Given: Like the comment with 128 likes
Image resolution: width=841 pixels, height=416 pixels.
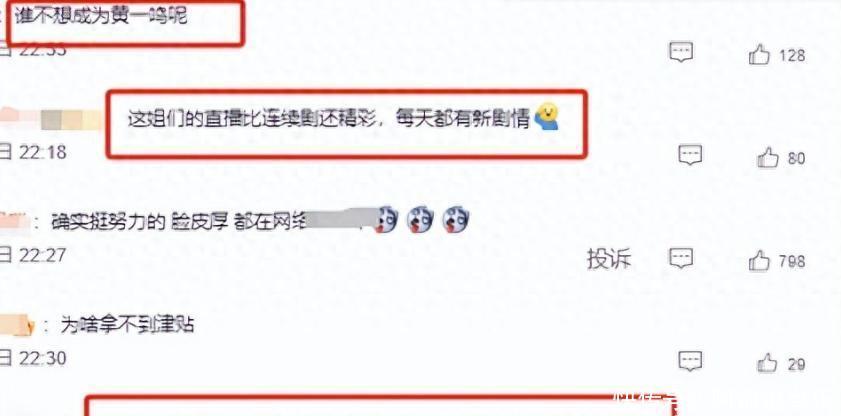Looking at the screenshot, I should coord(759,54).
